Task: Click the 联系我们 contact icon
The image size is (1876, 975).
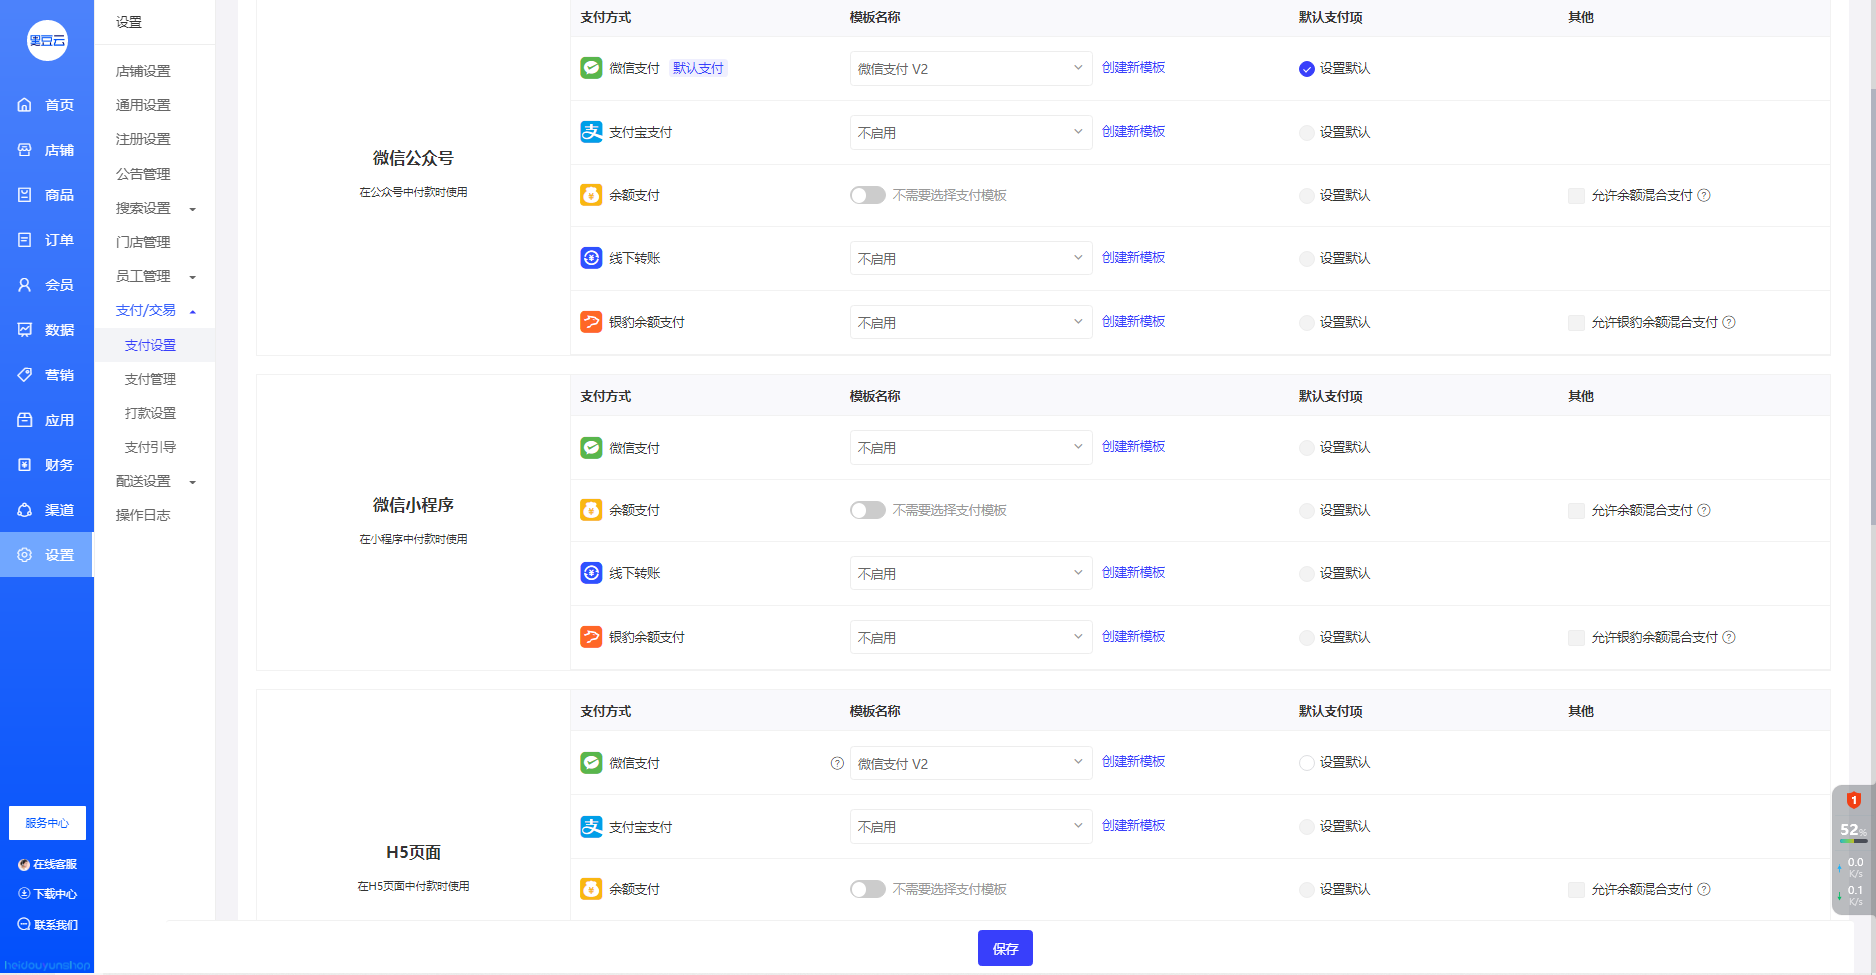Action: click(x=24, y=925)
